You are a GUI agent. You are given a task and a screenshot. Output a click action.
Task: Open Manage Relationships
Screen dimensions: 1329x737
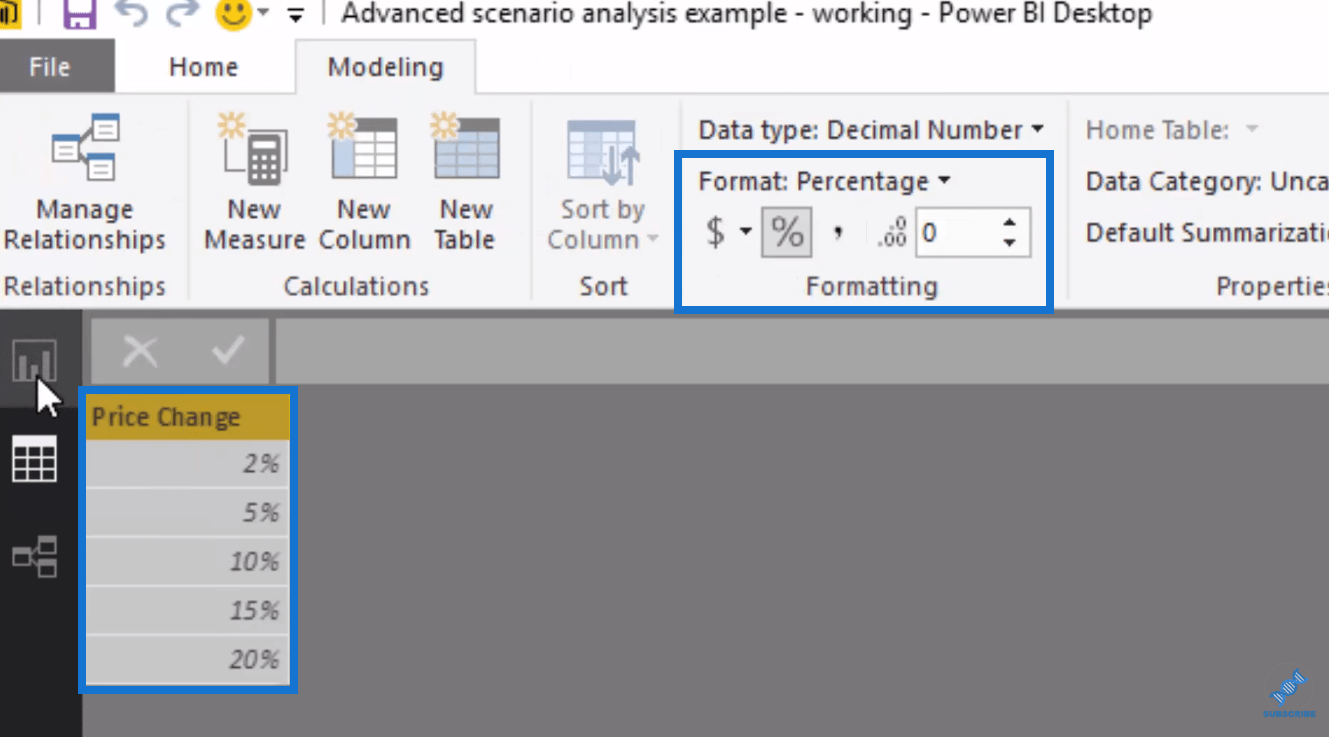click(85, 185)
